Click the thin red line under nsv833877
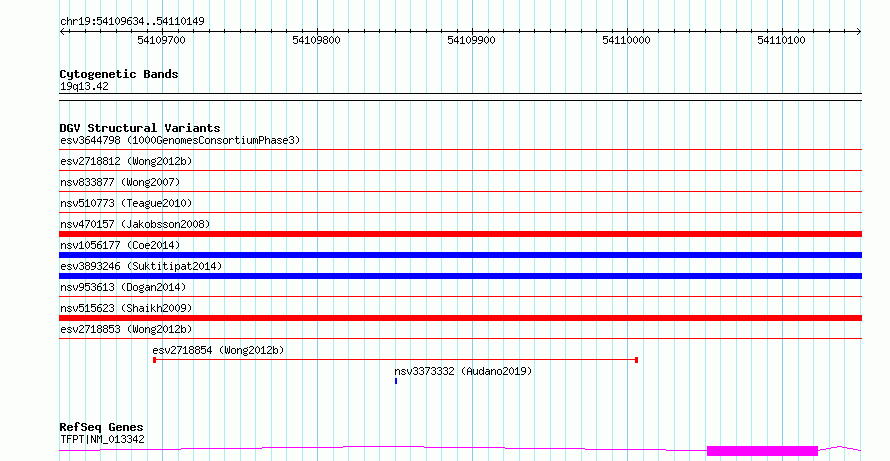Viewport: 890px width, 461px height. (x=460, y=192)
